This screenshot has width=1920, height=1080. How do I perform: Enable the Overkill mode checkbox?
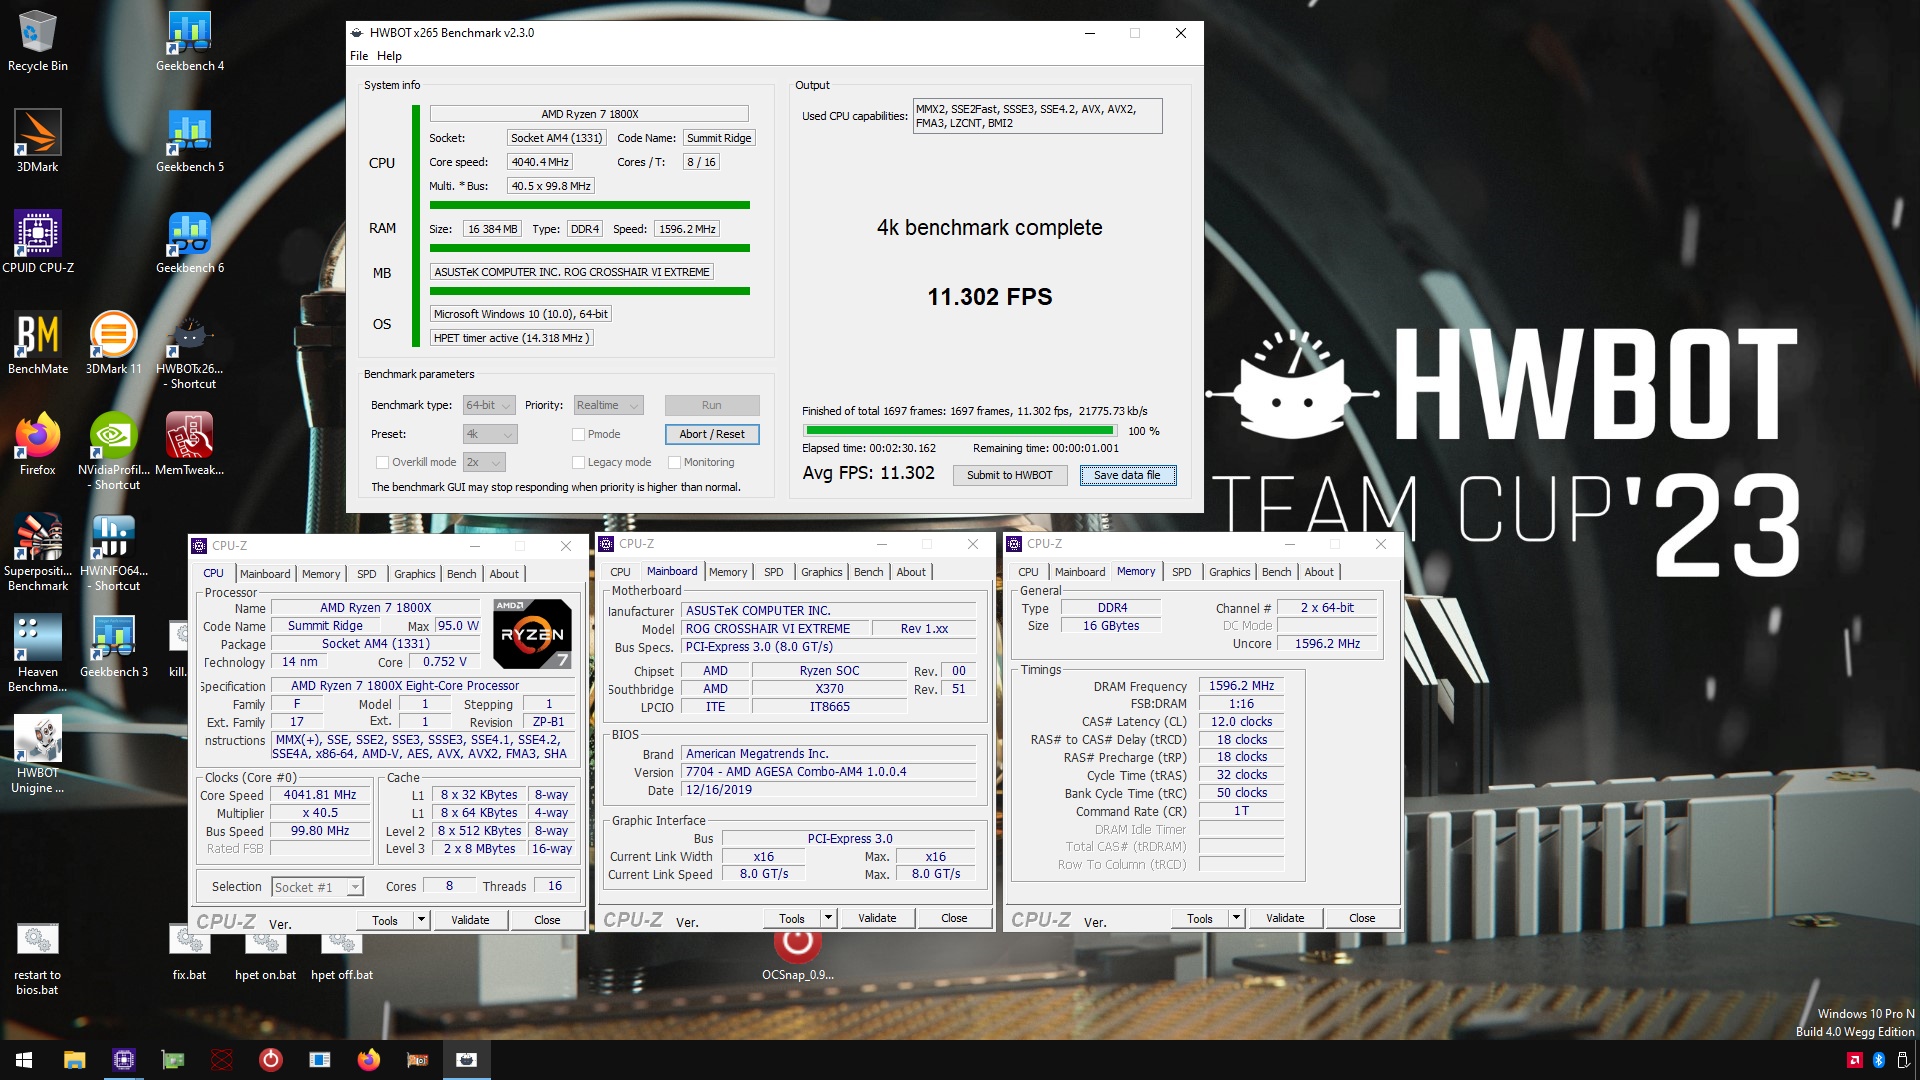[382, 462]
